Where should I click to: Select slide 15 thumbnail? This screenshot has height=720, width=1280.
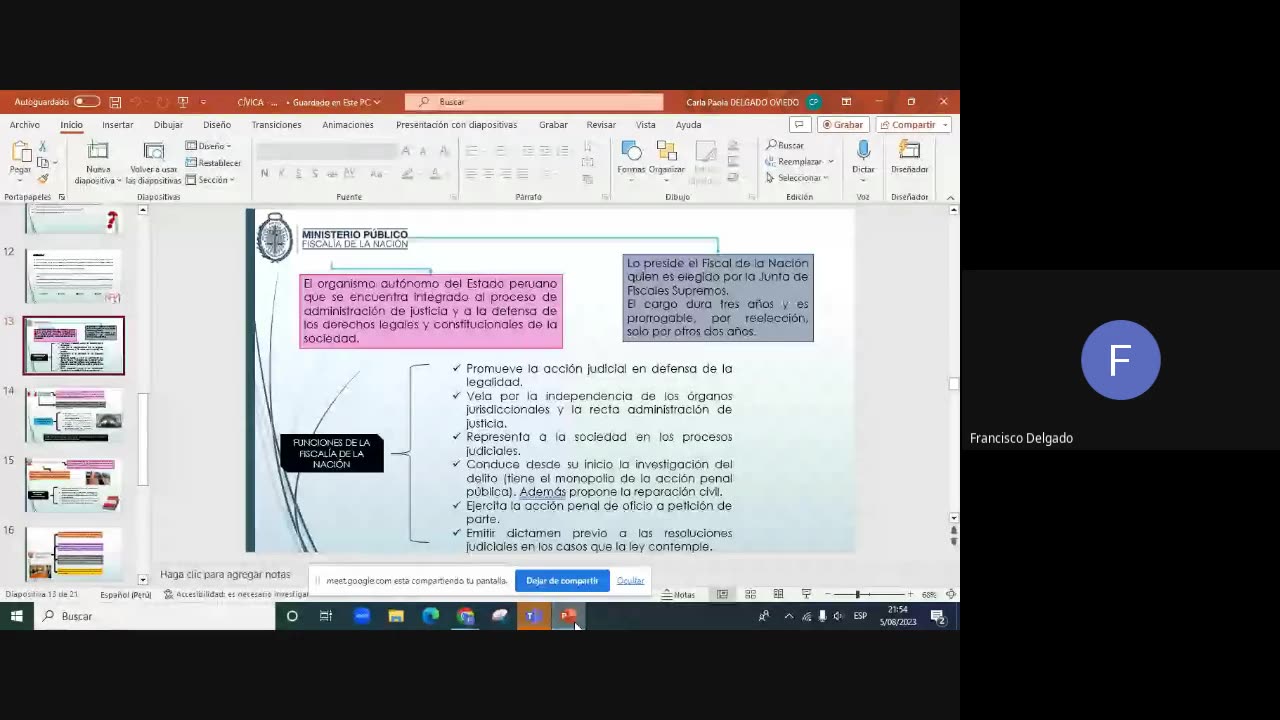pos(74,484)
